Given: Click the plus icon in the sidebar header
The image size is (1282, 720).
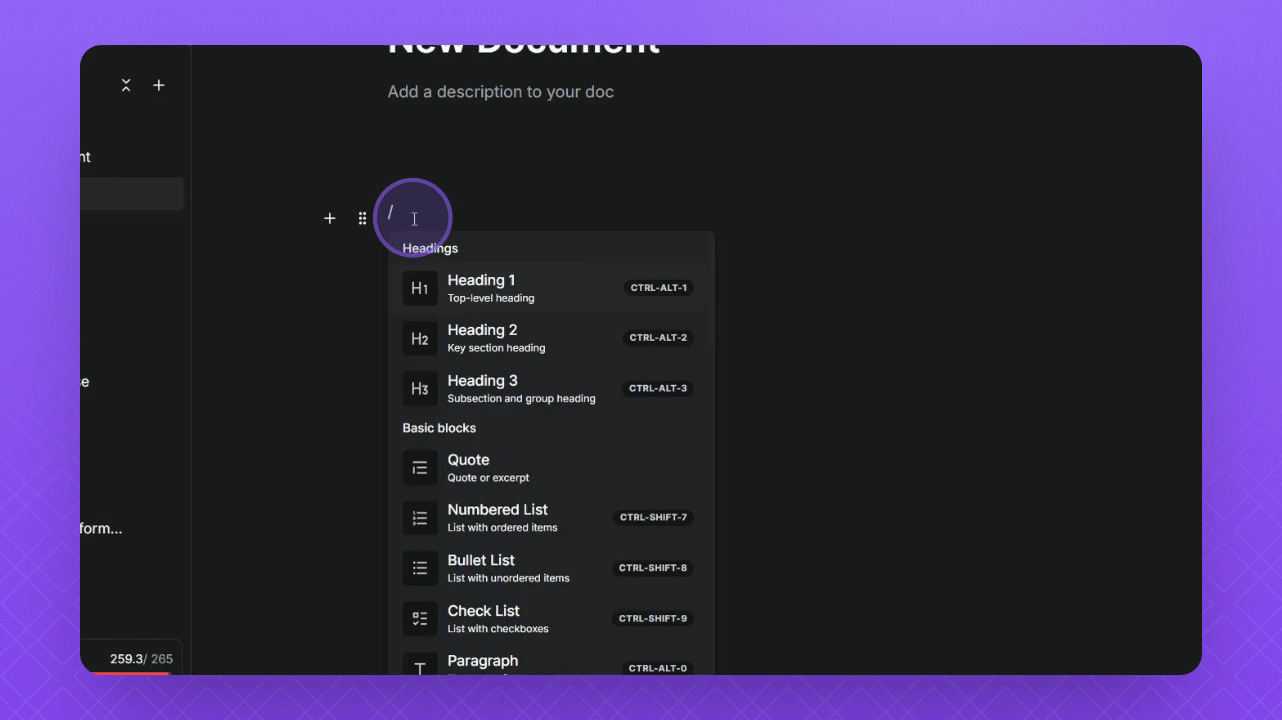Looking at the screenshot, I should pos(159,86).
